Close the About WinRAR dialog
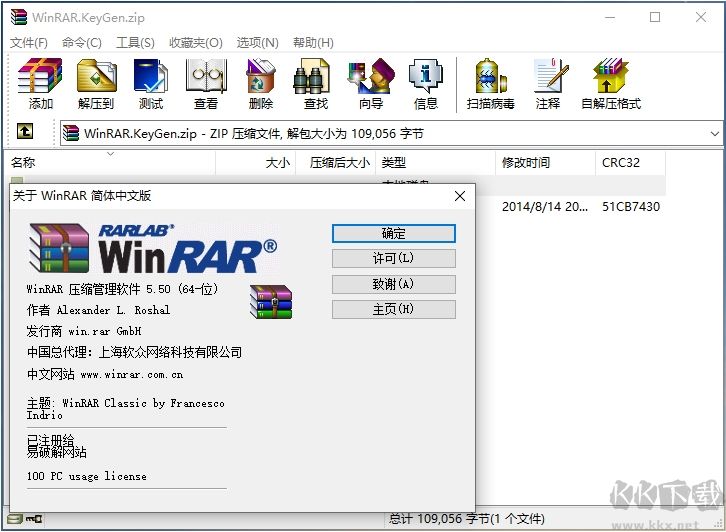 460,196
